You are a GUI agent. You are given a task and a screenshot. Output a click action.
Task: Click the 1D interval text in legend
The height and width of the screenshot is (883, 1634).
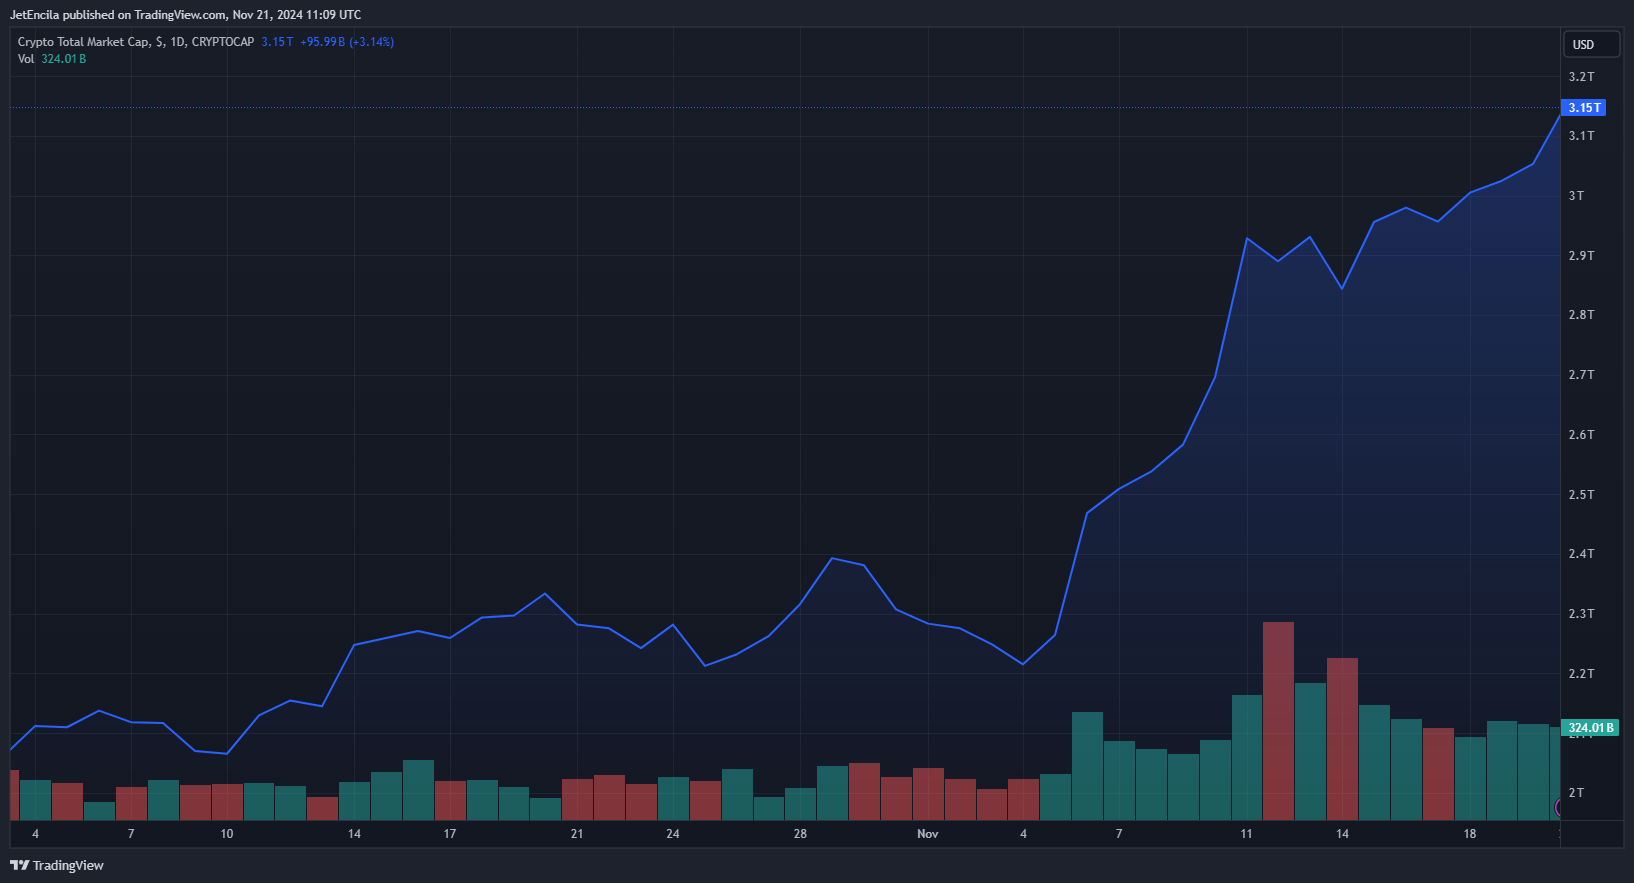pyautogui.click(x=177, y=42)
